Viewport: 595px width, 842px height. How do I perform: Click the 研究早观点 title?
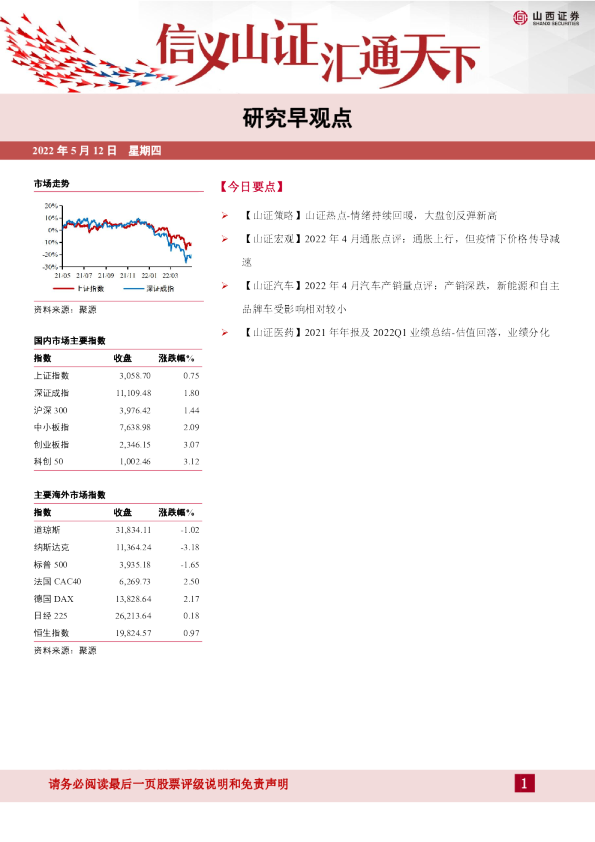(297, 118)
